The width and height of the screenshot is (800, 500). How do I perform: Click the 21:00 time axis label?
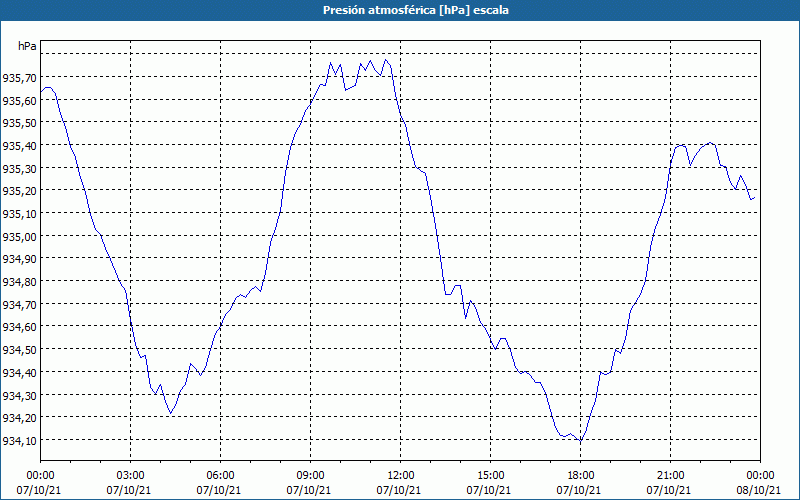click(x=670, y=476)
